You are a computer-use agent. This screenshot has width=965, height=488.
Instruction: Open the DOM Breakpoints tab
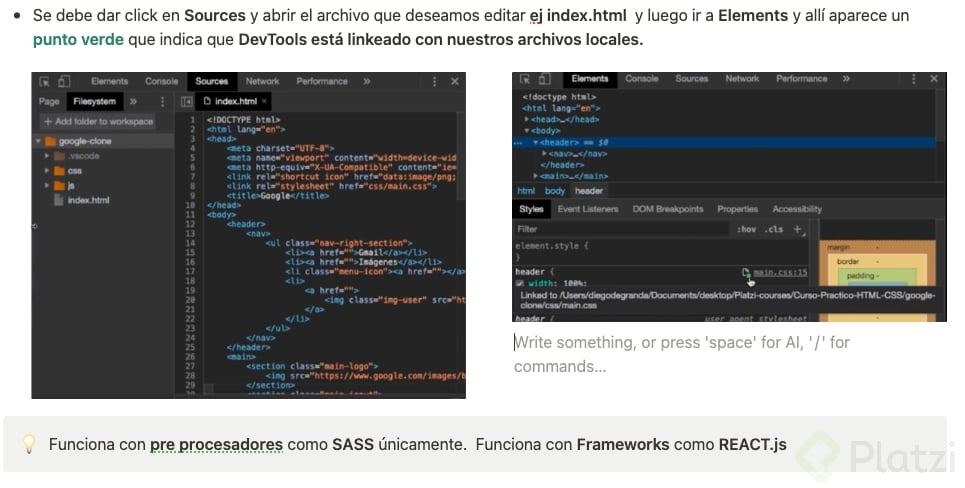668,209
